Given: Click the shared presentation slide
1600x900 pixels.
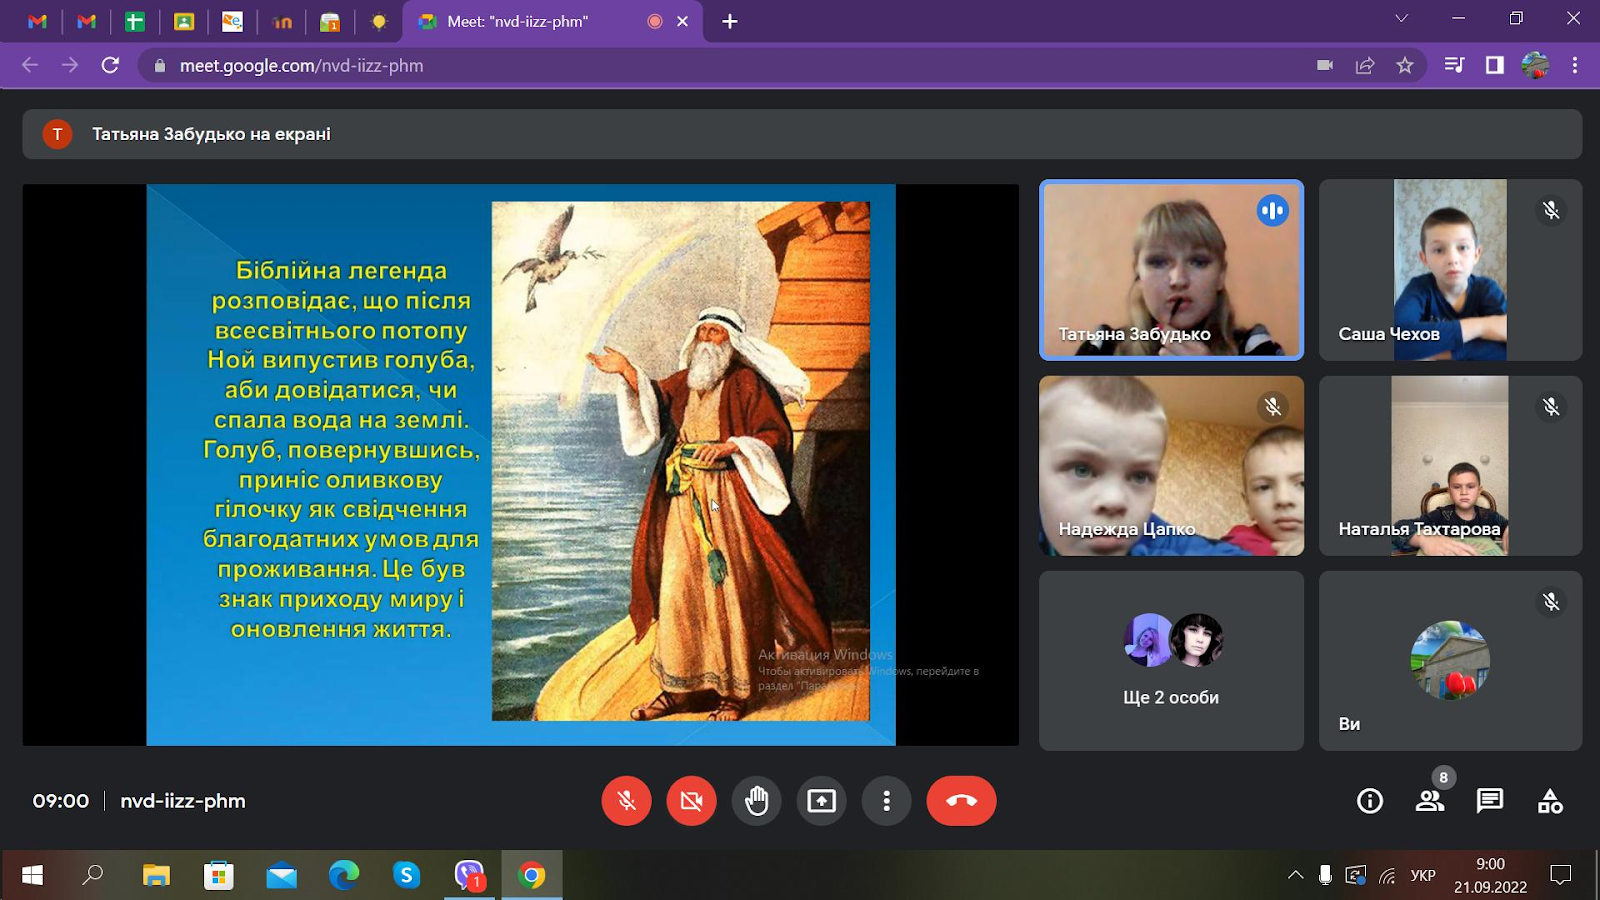Looking at the screenshot, I should pyautogui.click(x=521, y=465).
